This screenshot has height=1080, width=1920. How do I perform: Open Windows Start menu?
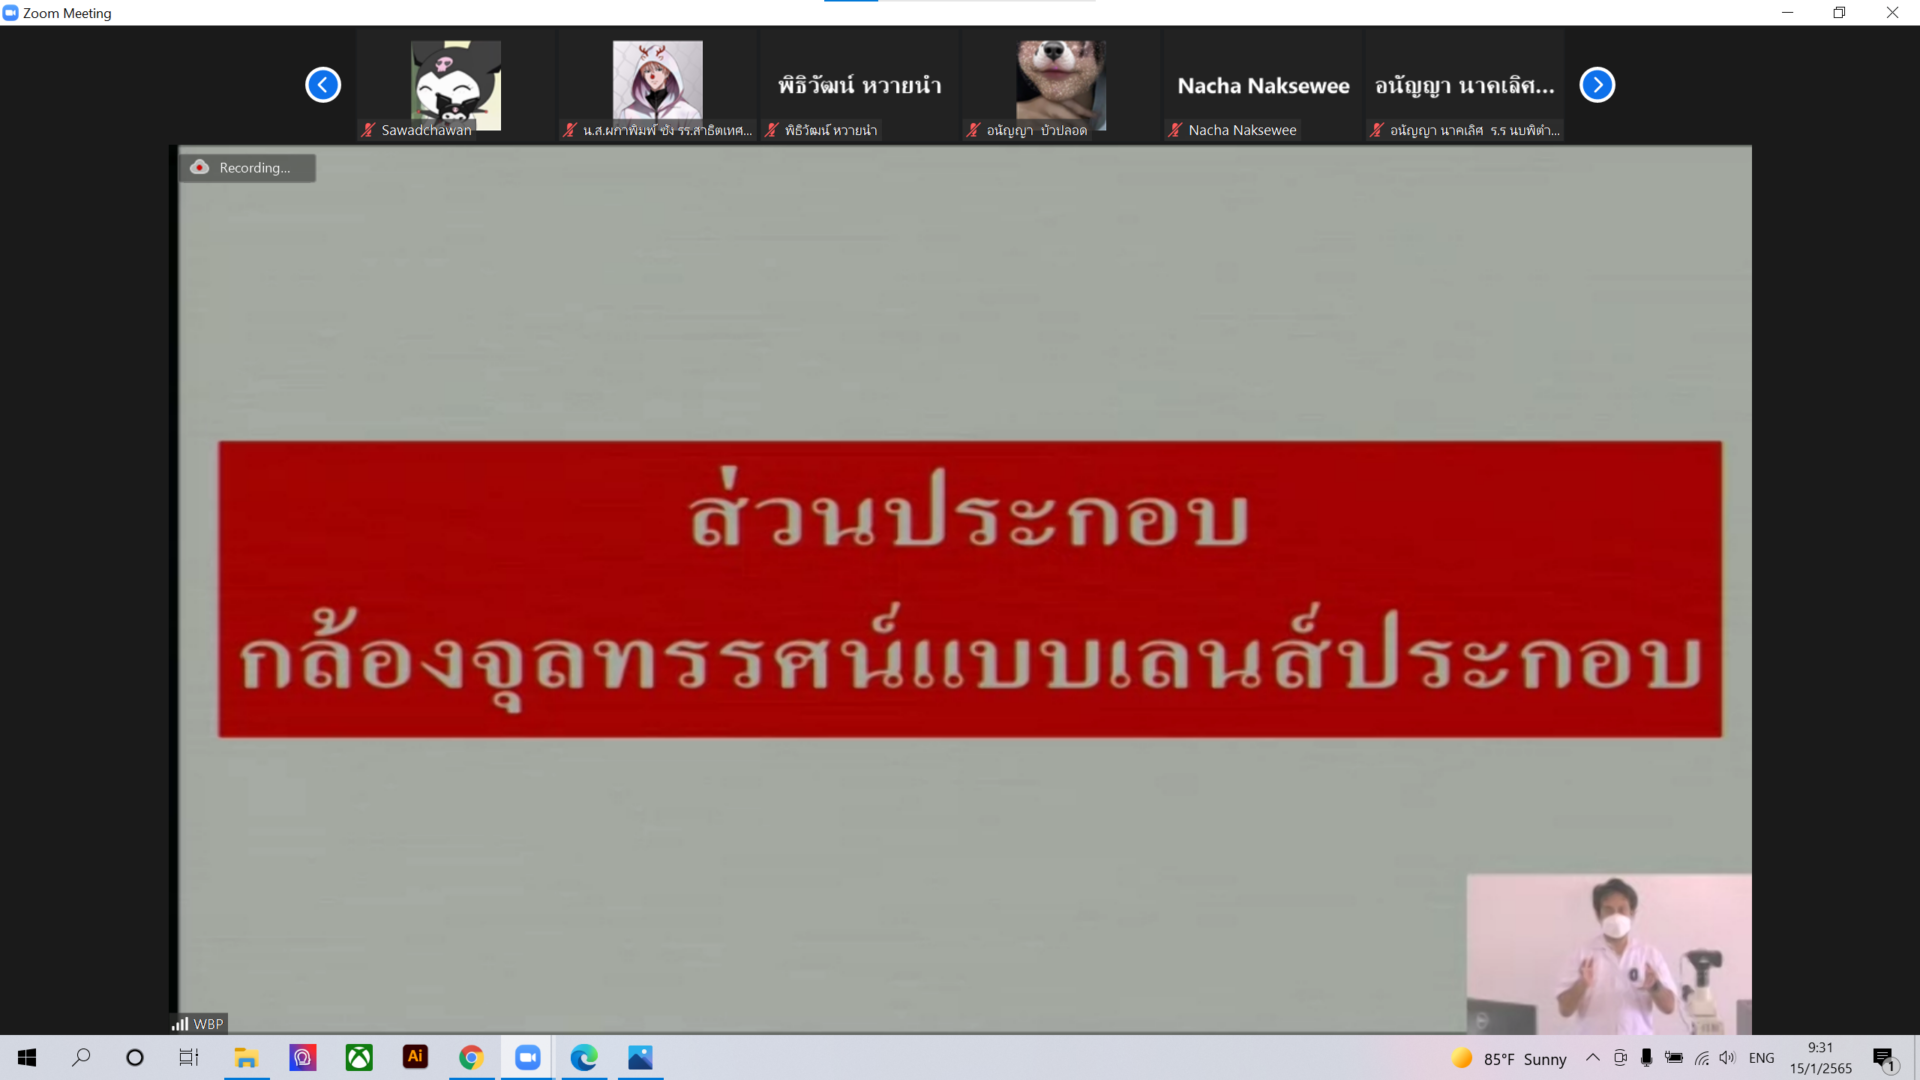tap(27, 1058)
